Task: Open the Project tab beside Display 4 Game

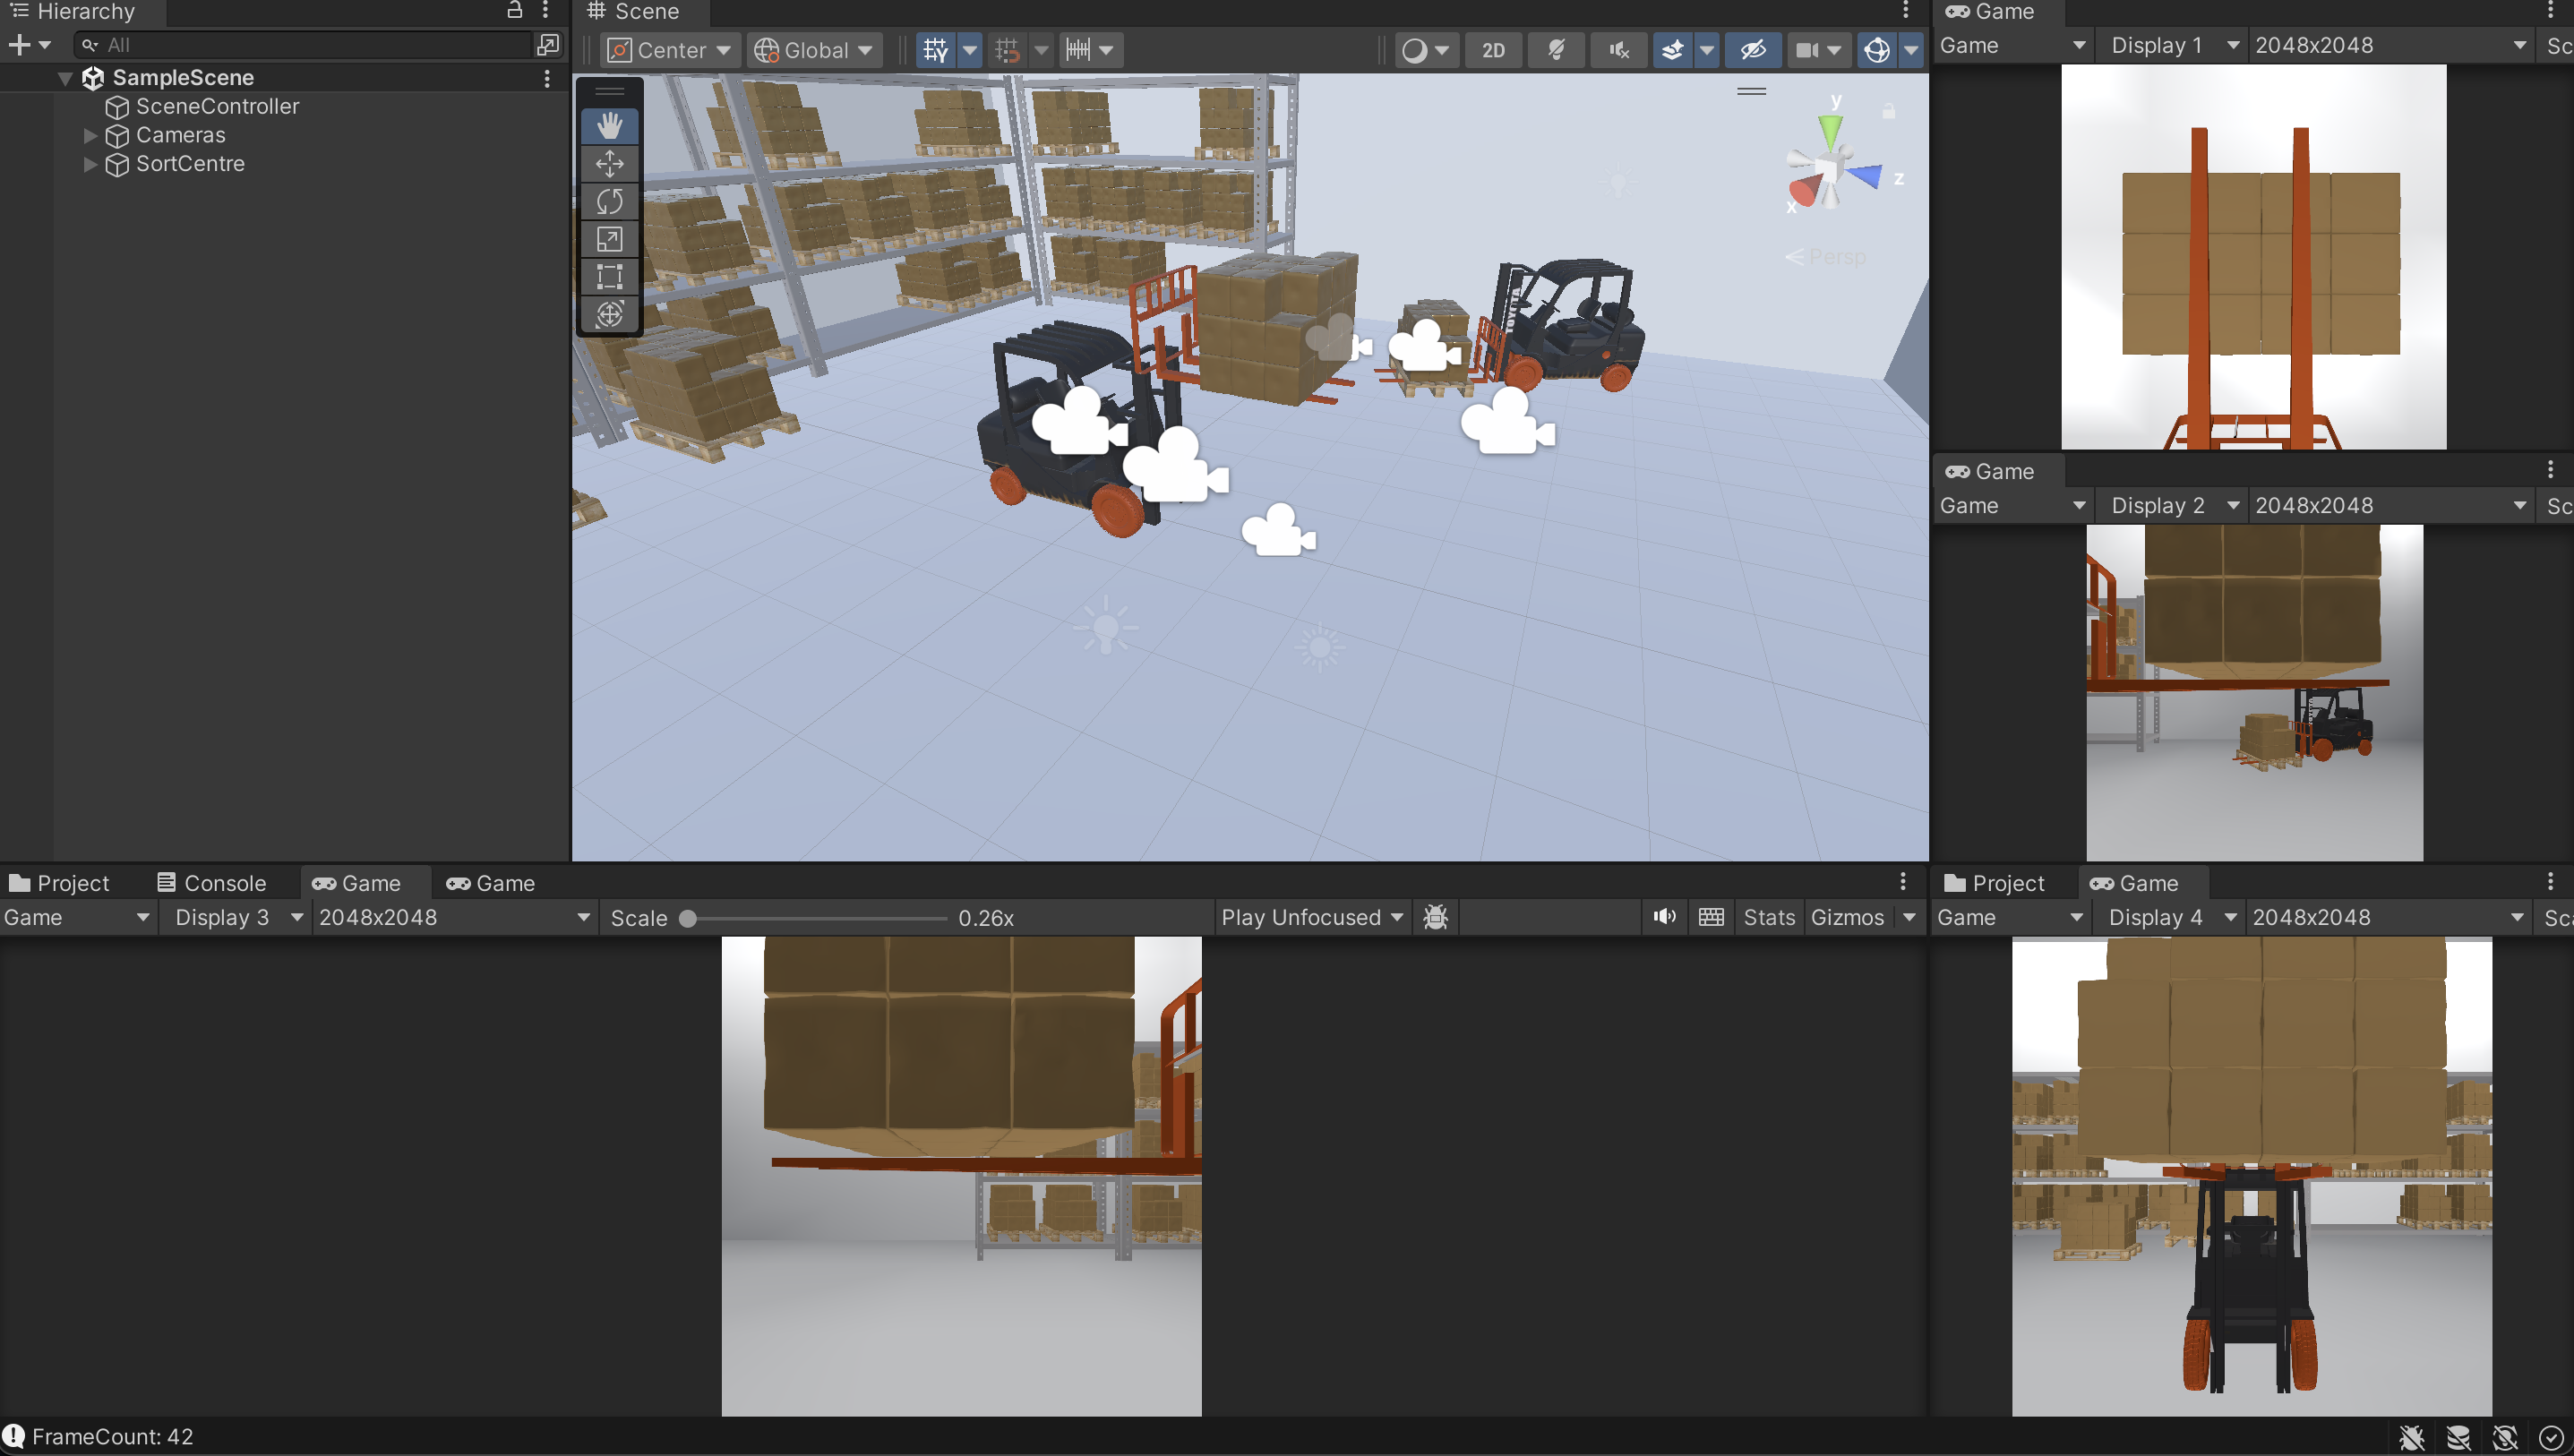Action: 1995,884
